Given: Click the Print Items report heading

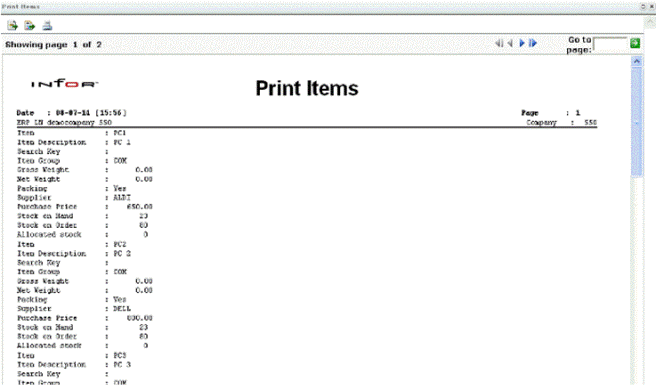Looking at the screenshot, I should click(x=307, y=88).
